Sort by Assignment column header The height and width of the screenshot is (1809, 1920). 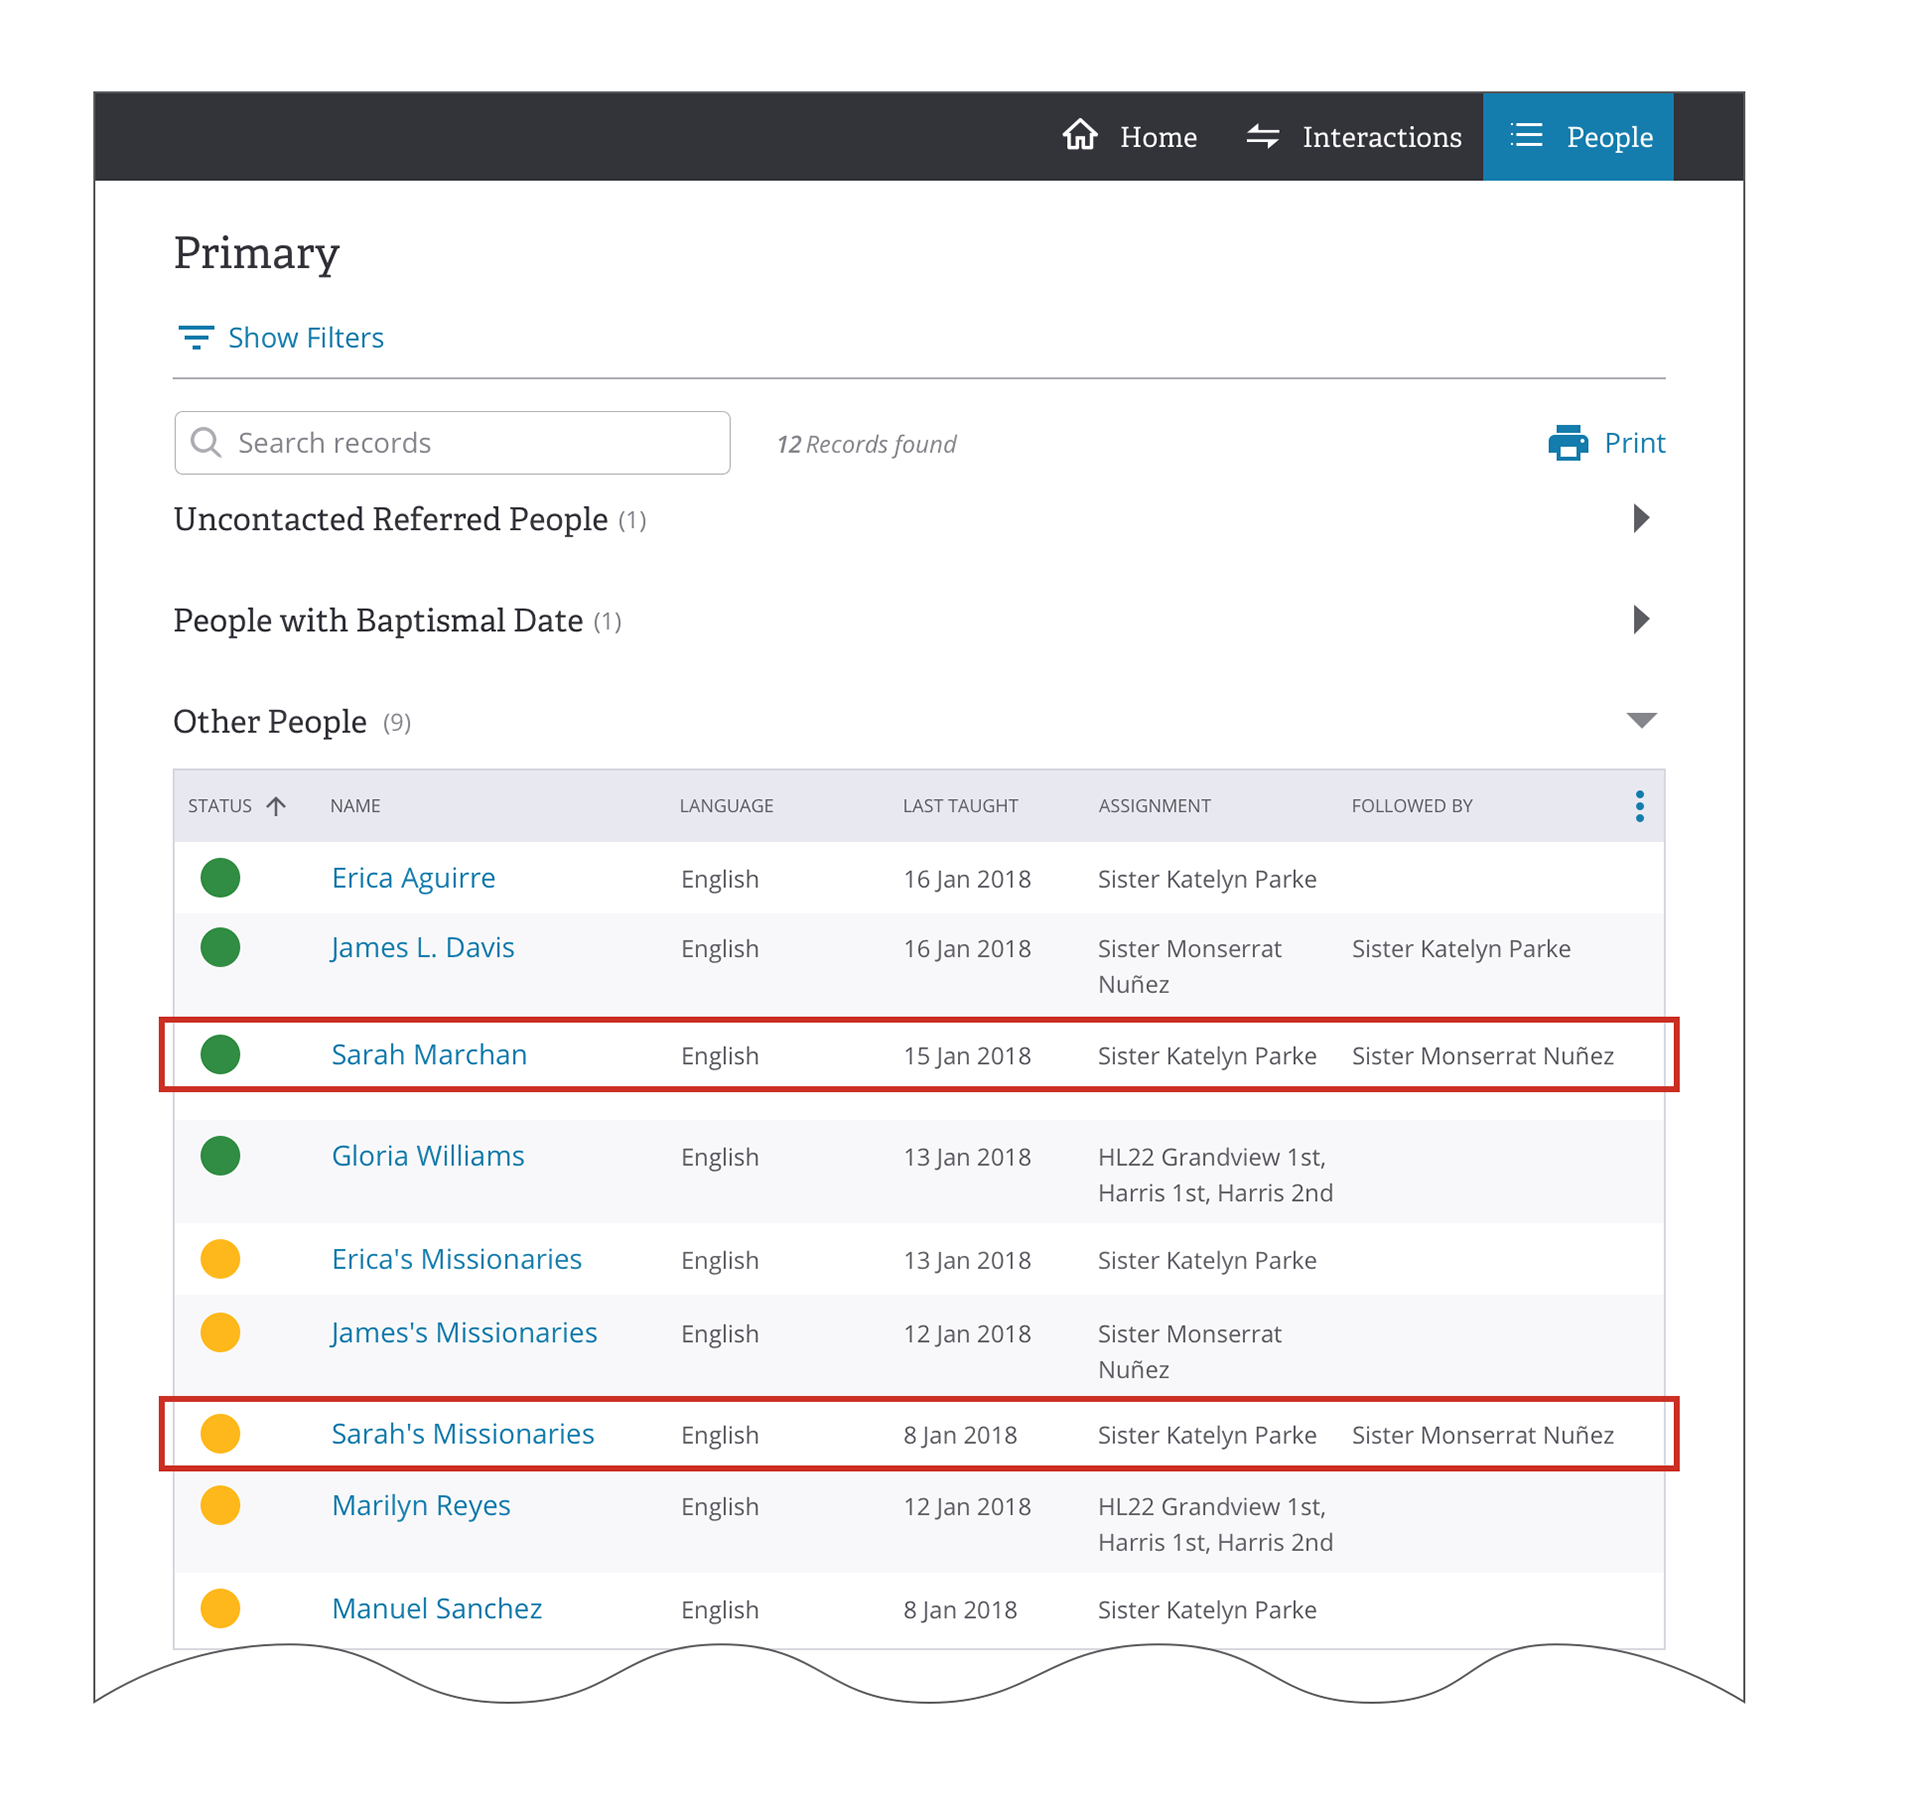tap(1154, 806)
